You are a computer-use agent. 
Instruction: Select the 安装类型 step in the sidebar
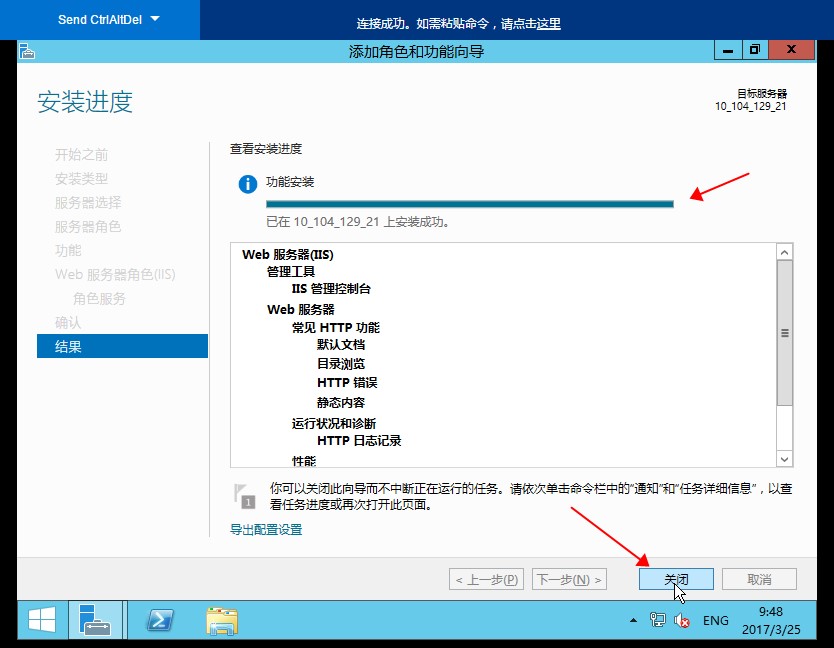coord(81,179)
